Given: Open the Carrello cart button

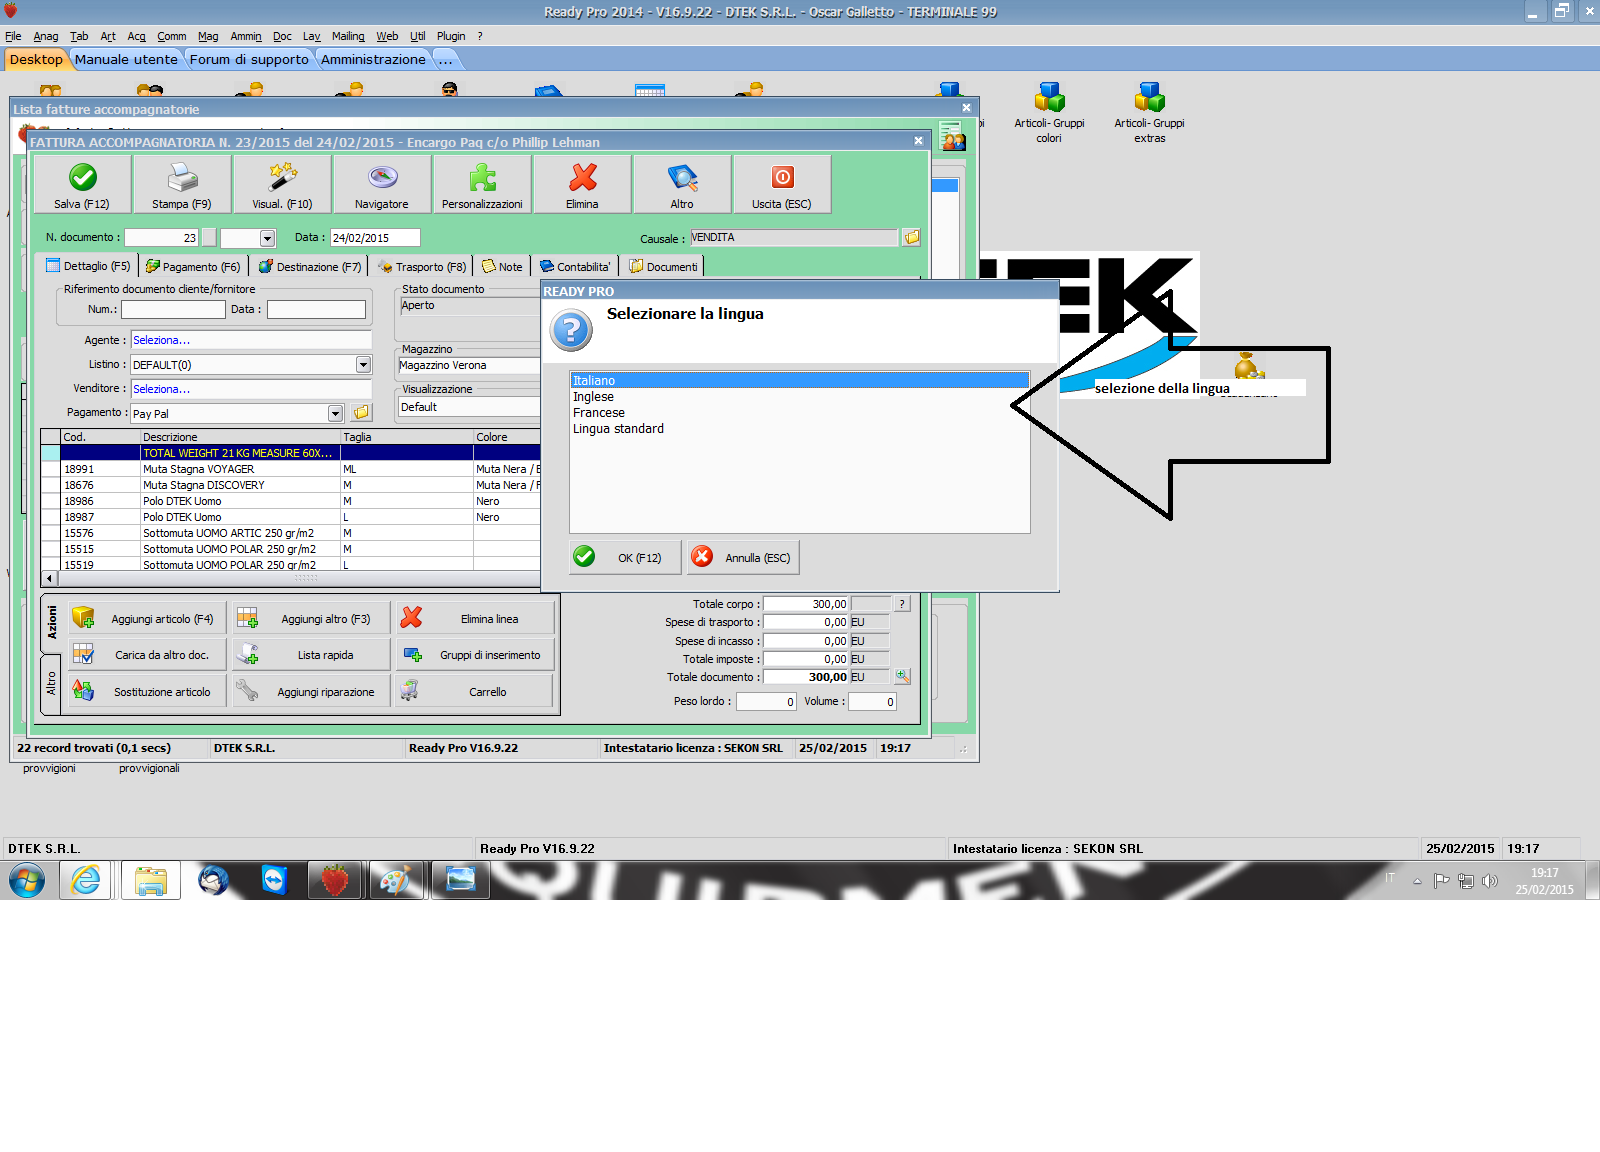Looking at the screenshot, I should point(475,691).
